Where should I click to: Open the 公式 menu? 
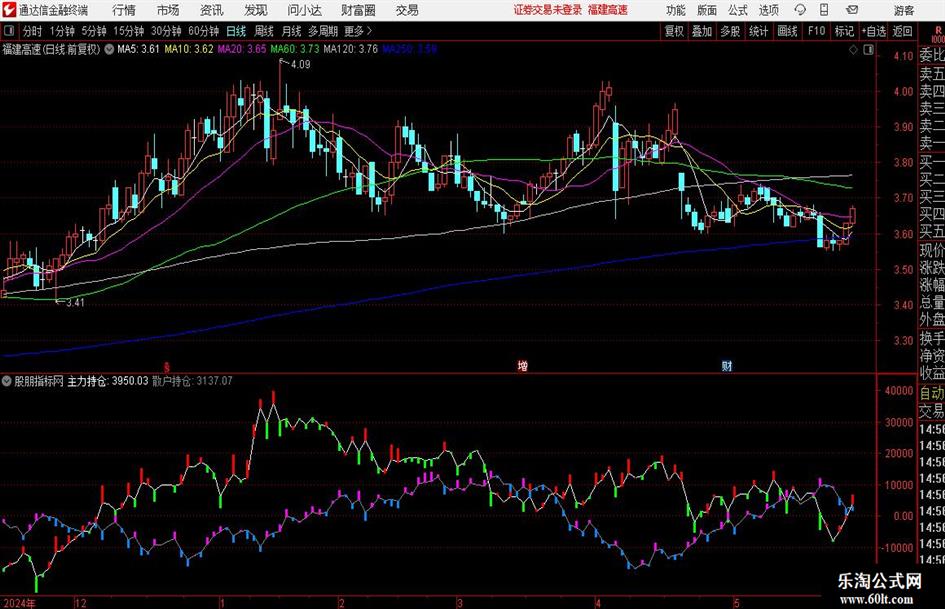738,10
